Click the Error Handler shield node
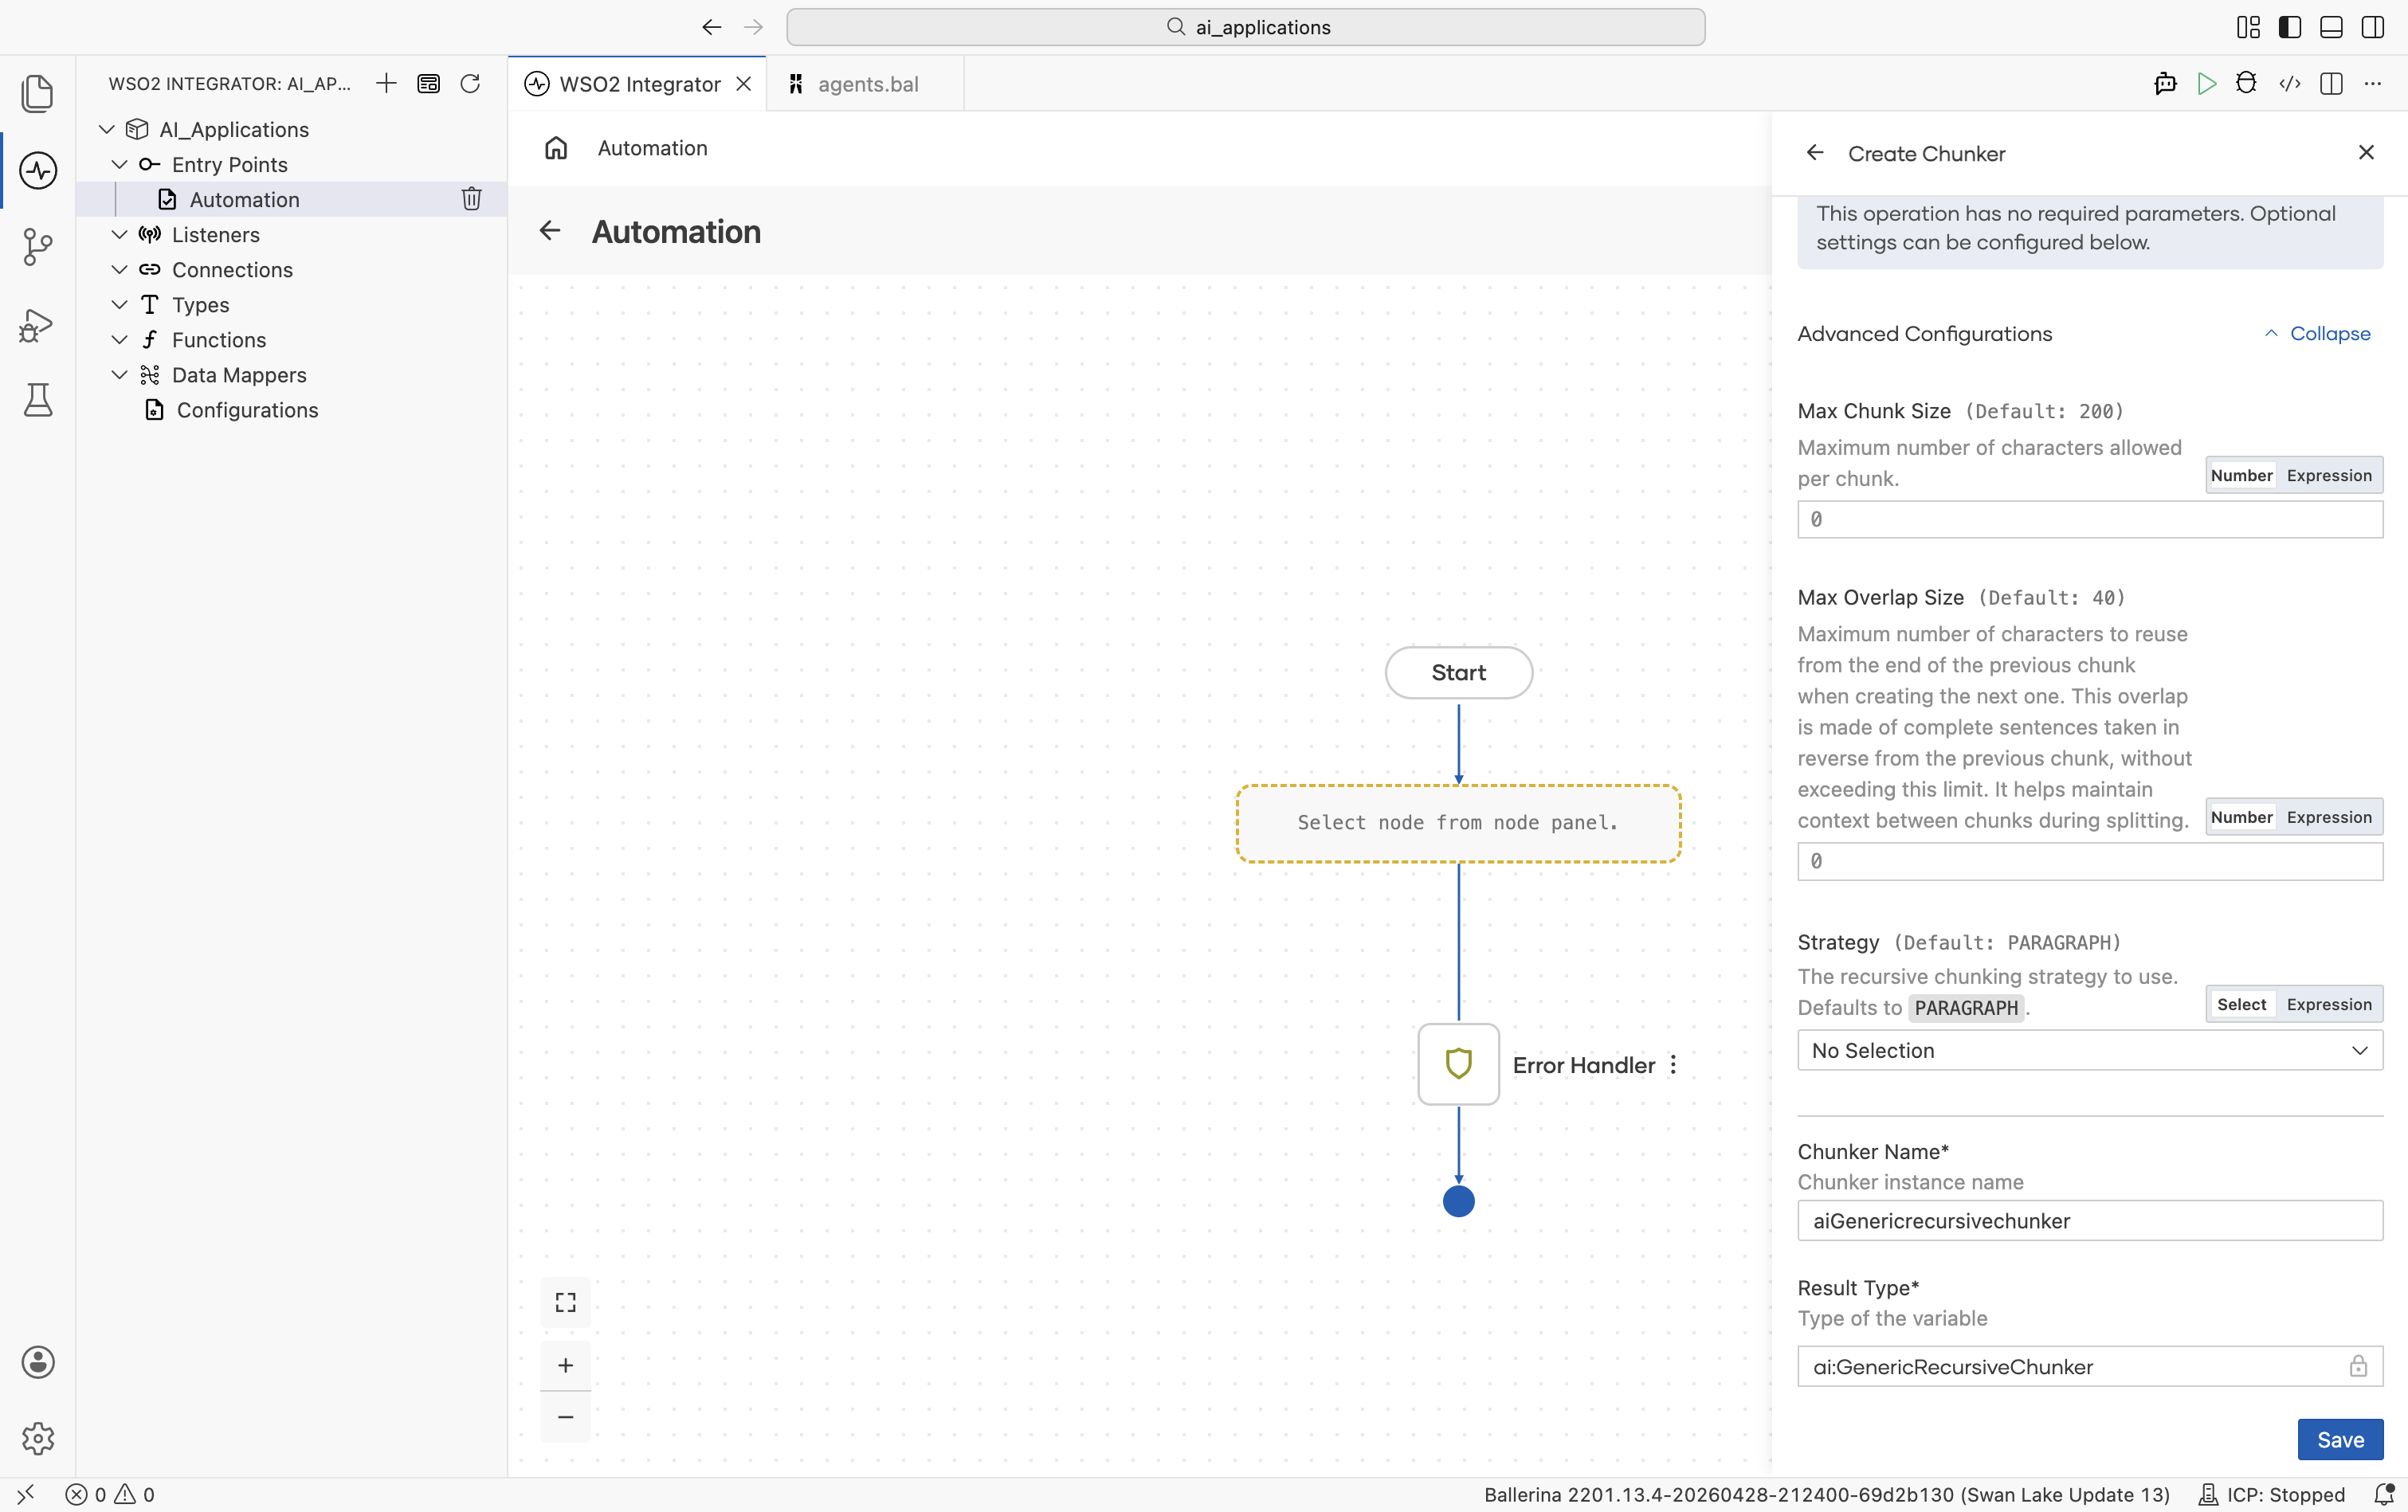 [1458, 1064]
